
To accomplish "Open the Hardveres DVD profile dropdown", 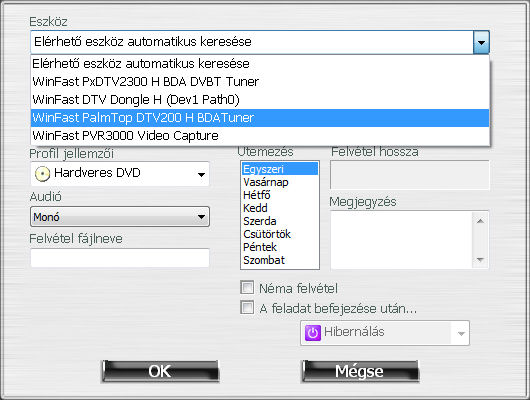I will 120,174.
